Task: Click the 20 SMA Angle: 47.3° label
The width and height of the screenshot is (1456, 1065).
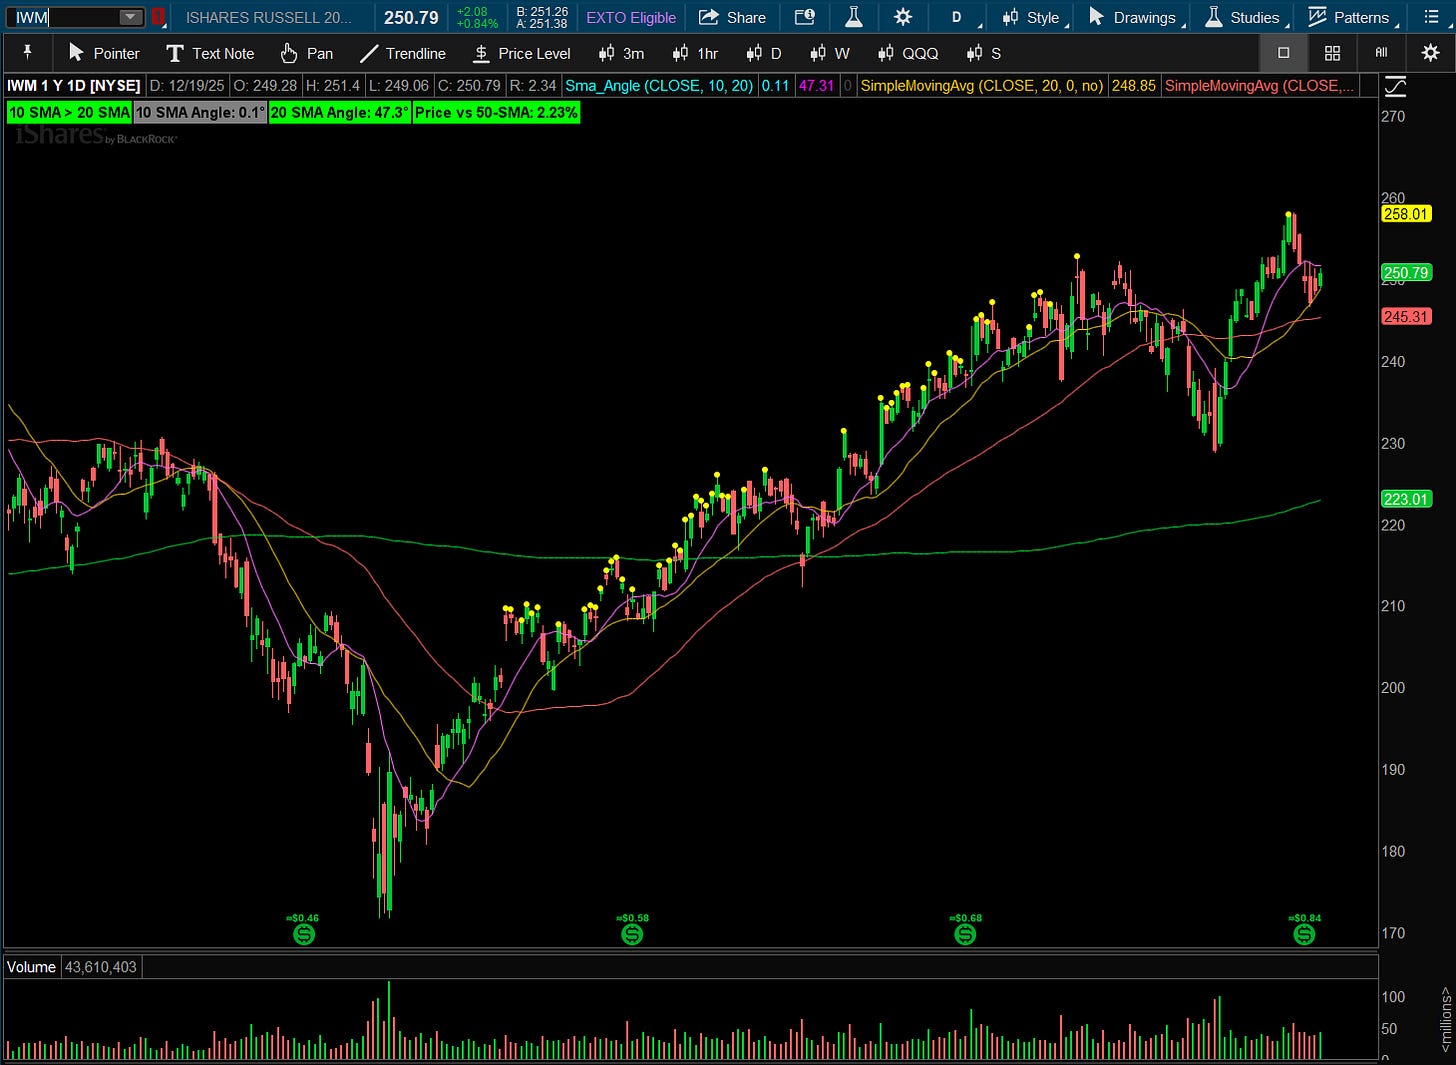Action: [x=340, y=112]
